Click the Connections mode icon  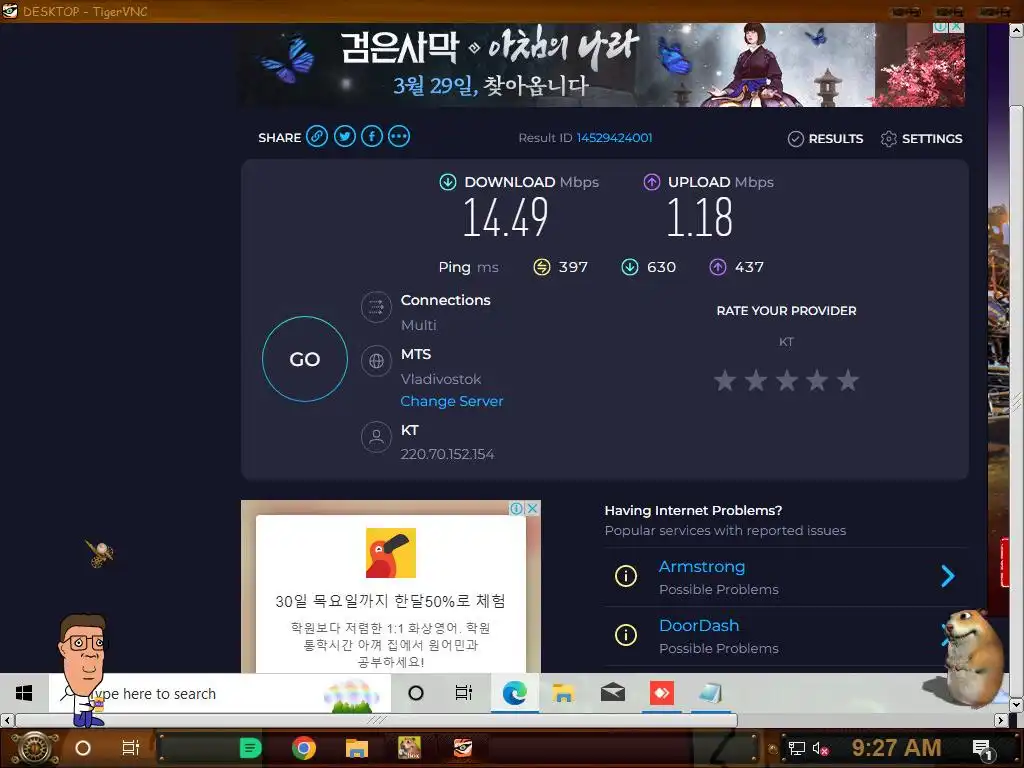click(376, 306)
